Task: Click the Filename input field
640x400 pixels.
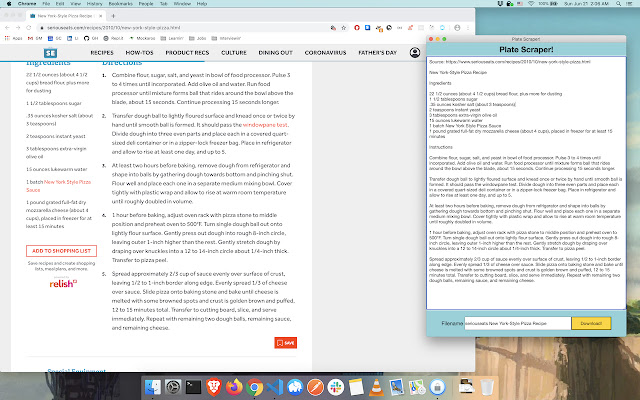Action: 518,323
